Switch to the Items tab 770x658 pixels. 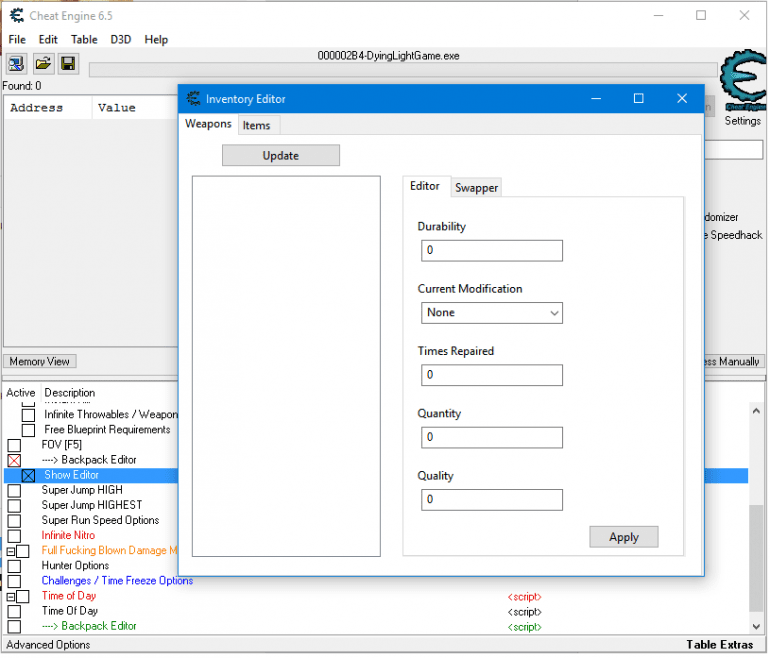tap(257, 125)
